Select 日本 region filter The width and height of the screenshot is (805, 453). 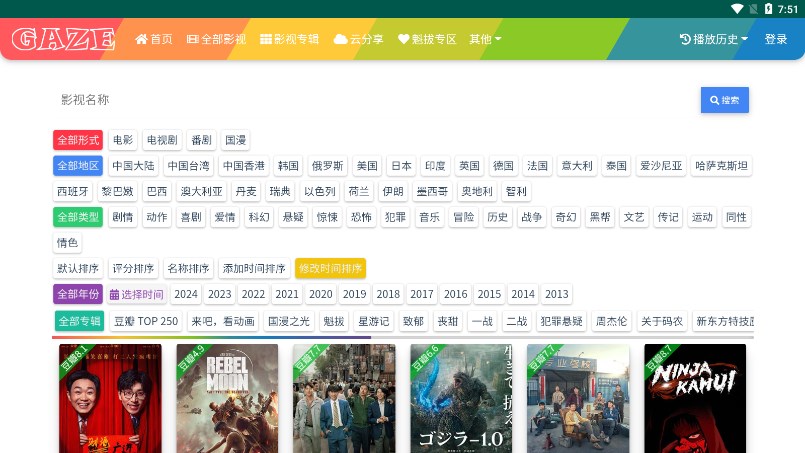401,166
